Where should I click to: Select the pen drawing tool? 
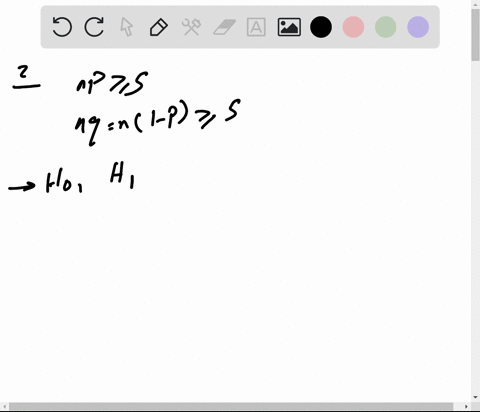pos(159,27)
